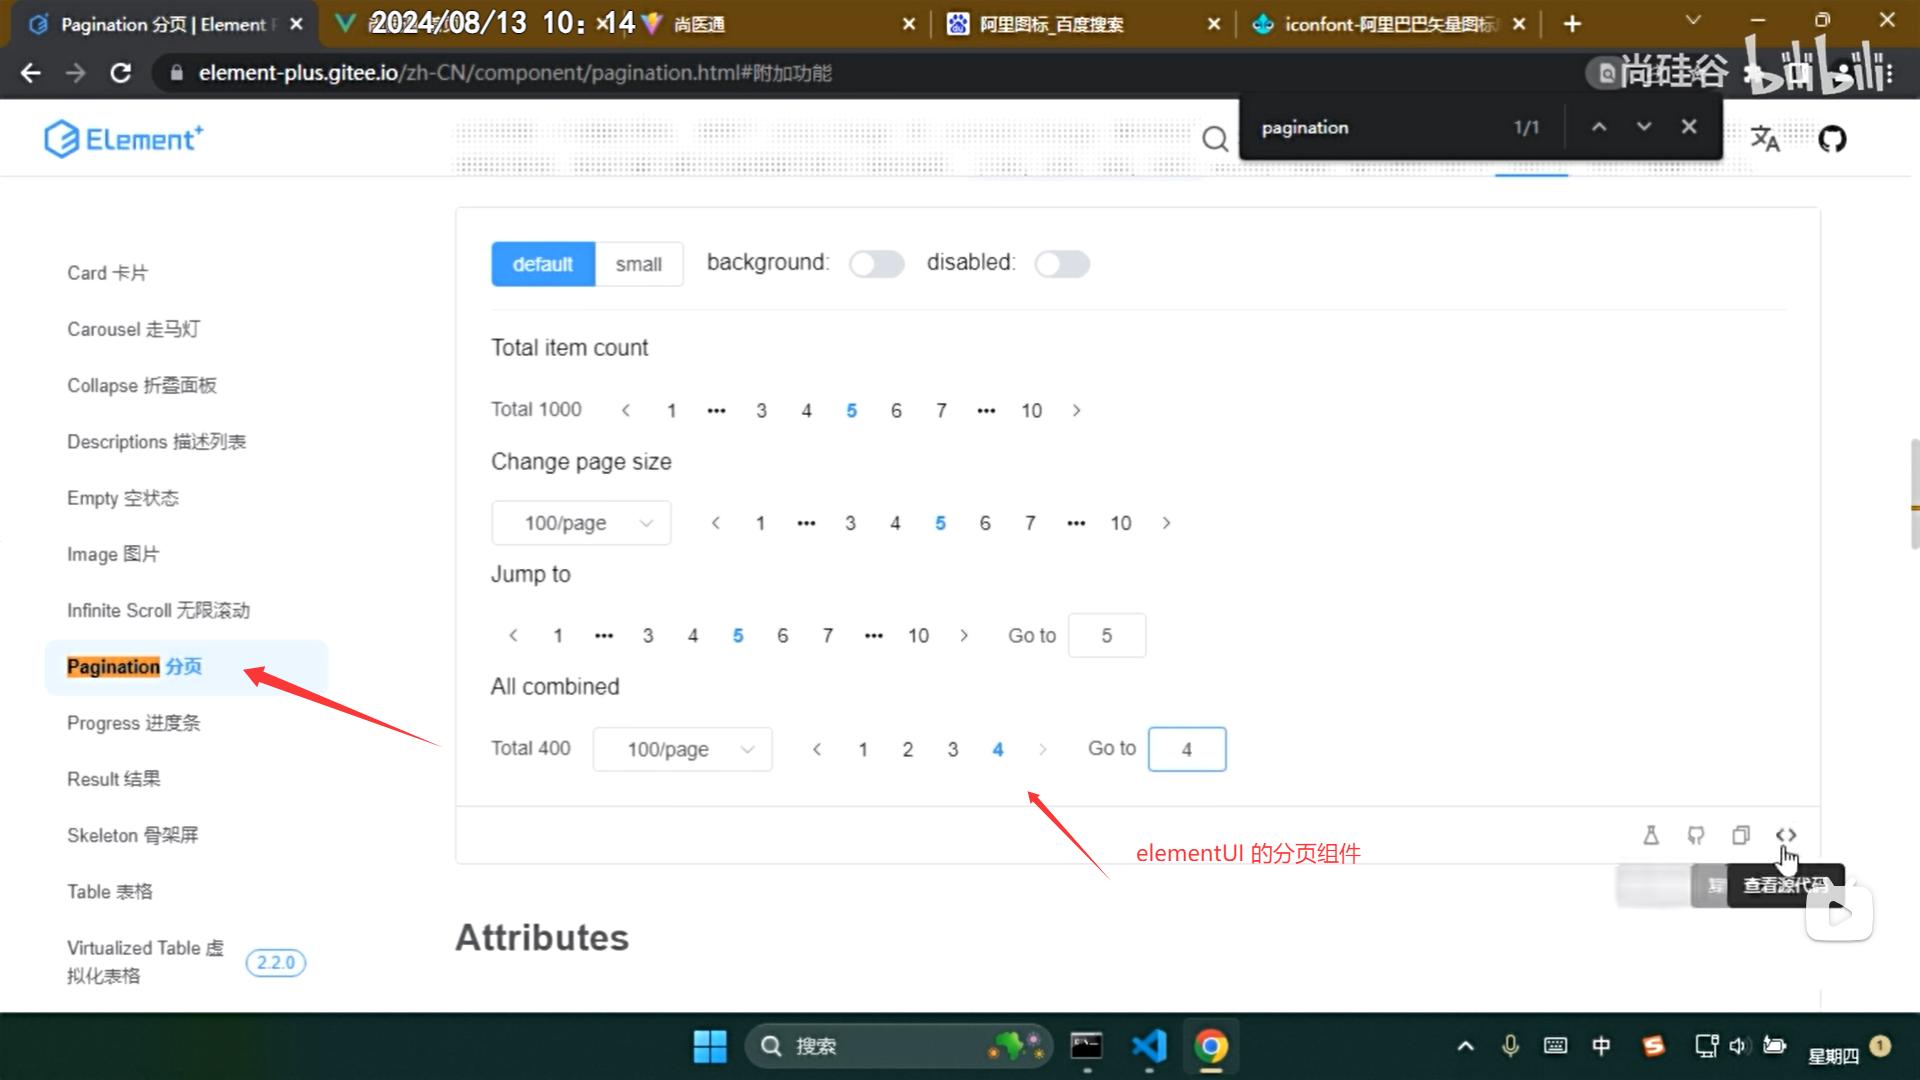The width and height of the screenshot is (1920, 1080).
Task: Click the GitHub icon in the header
Action: [x=1832, y=139]
